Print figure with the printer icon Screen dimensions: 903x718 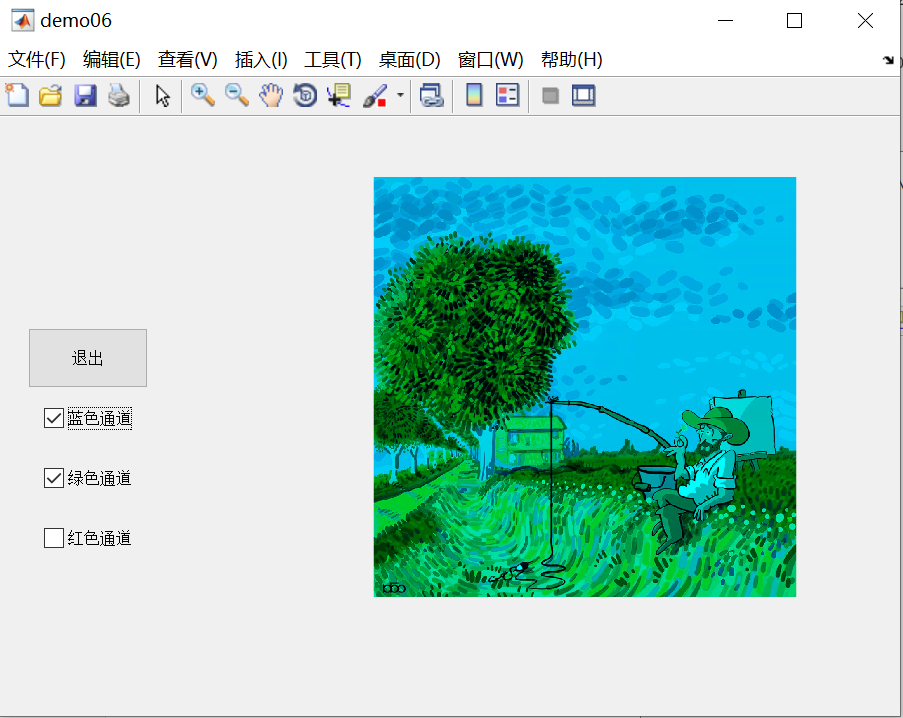119,95
